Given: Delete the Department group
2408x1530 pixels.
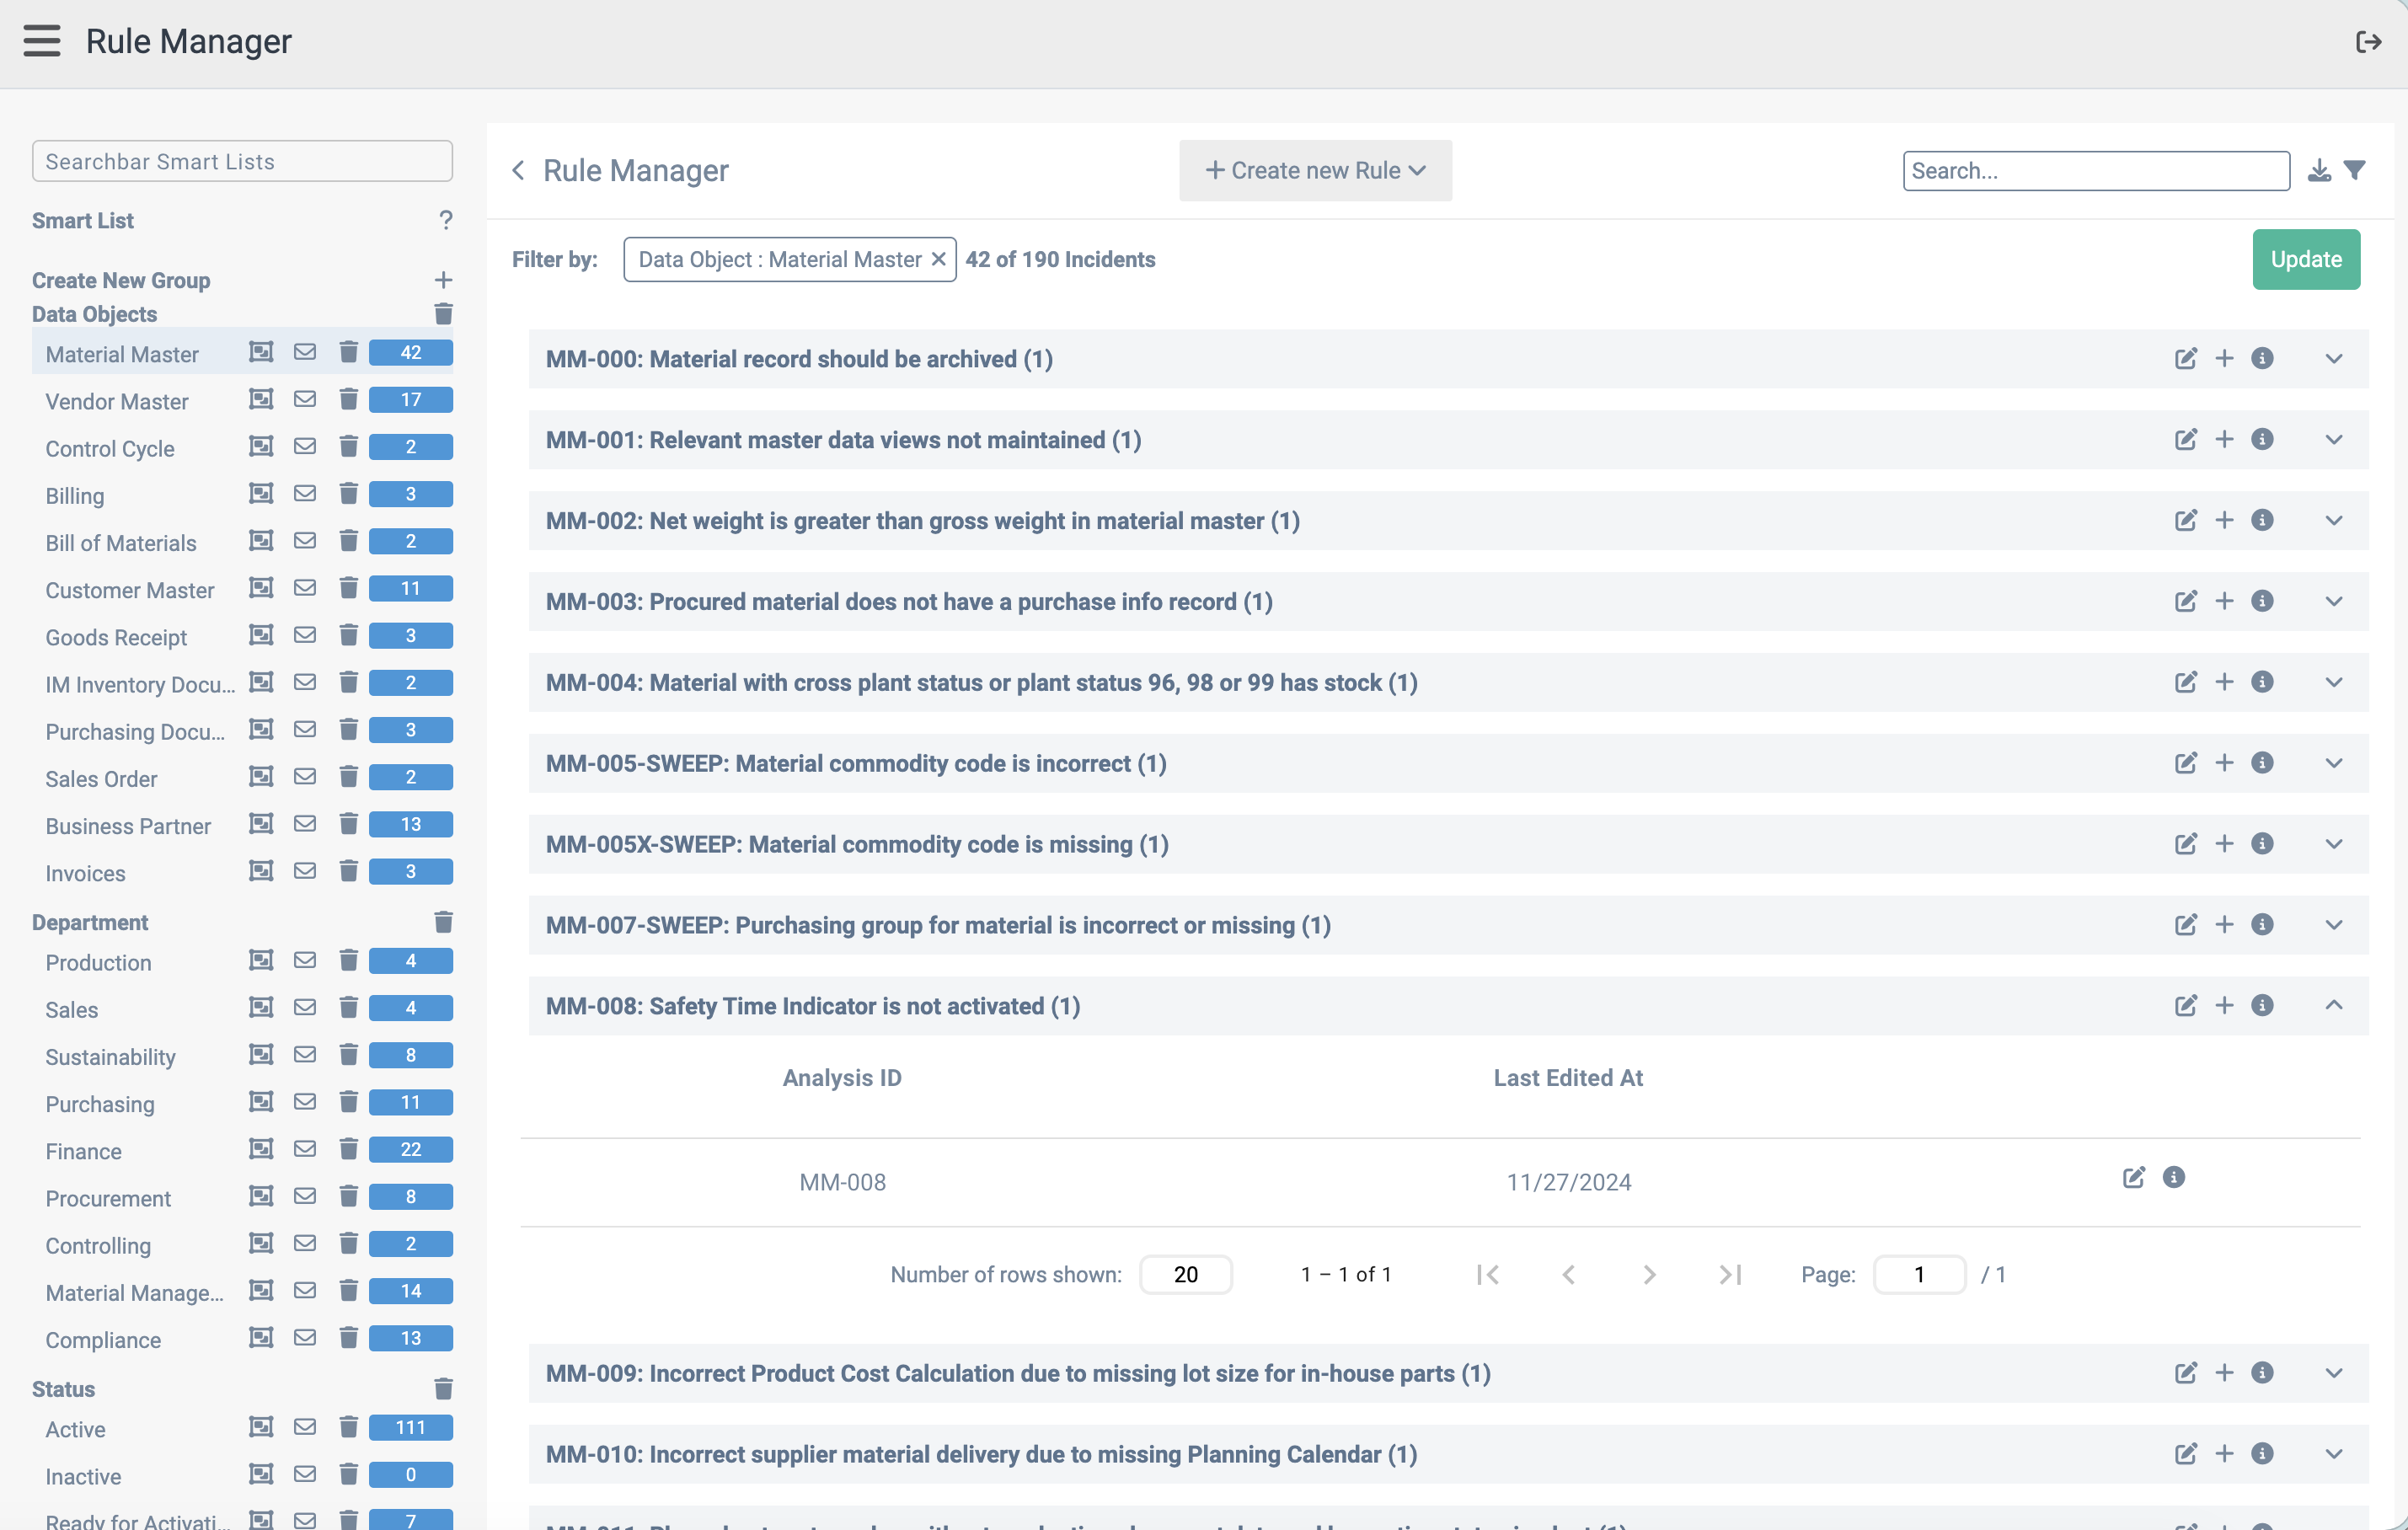Looking at the screenshot, I should pos(443,922).
